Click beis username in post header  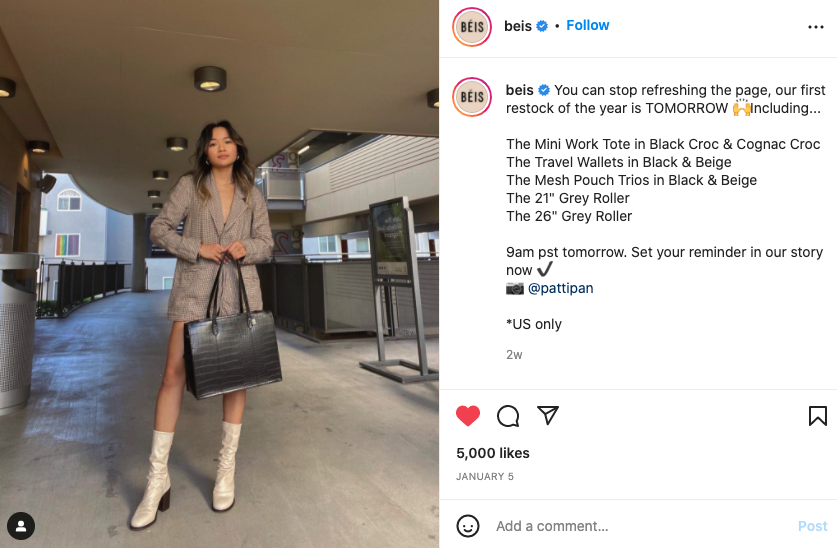518,26
